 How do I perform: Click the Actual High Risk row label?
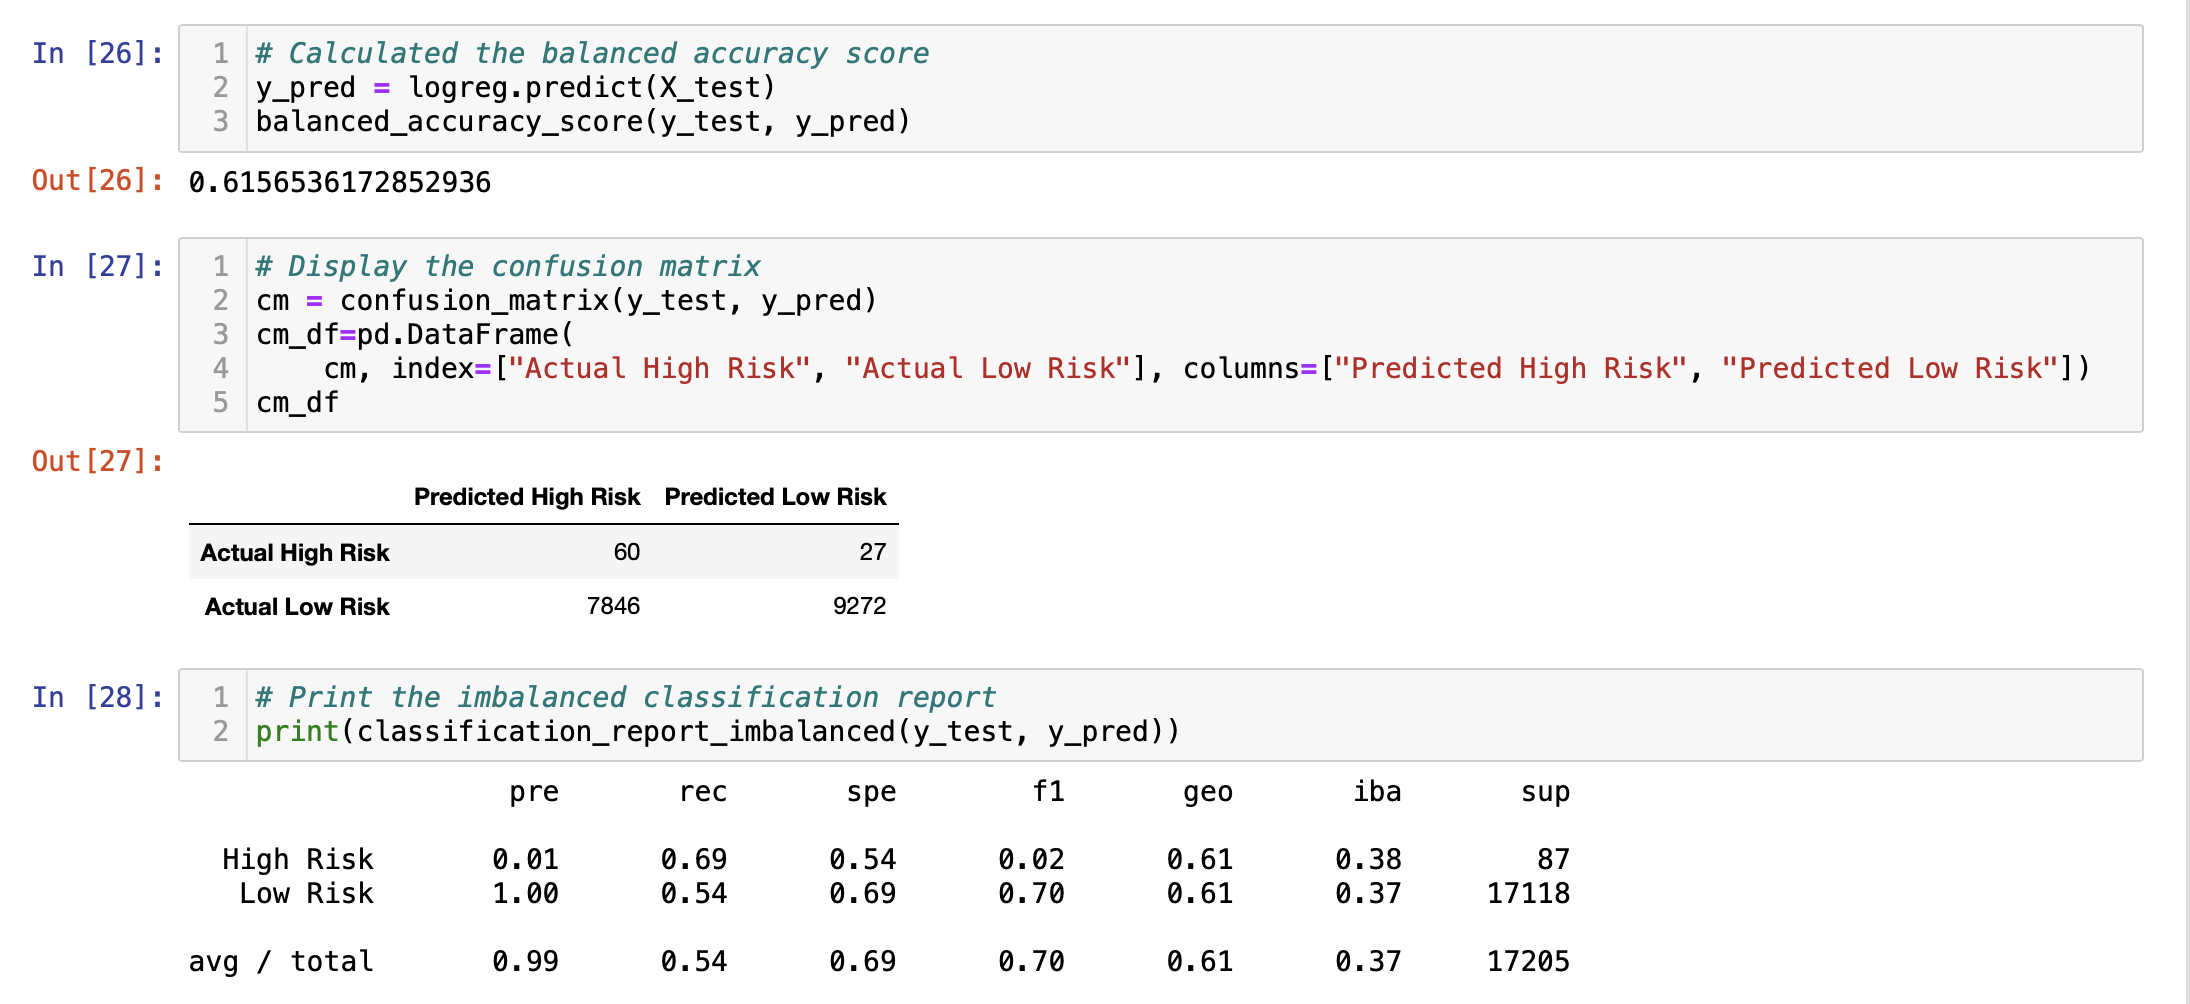(294, 552)
